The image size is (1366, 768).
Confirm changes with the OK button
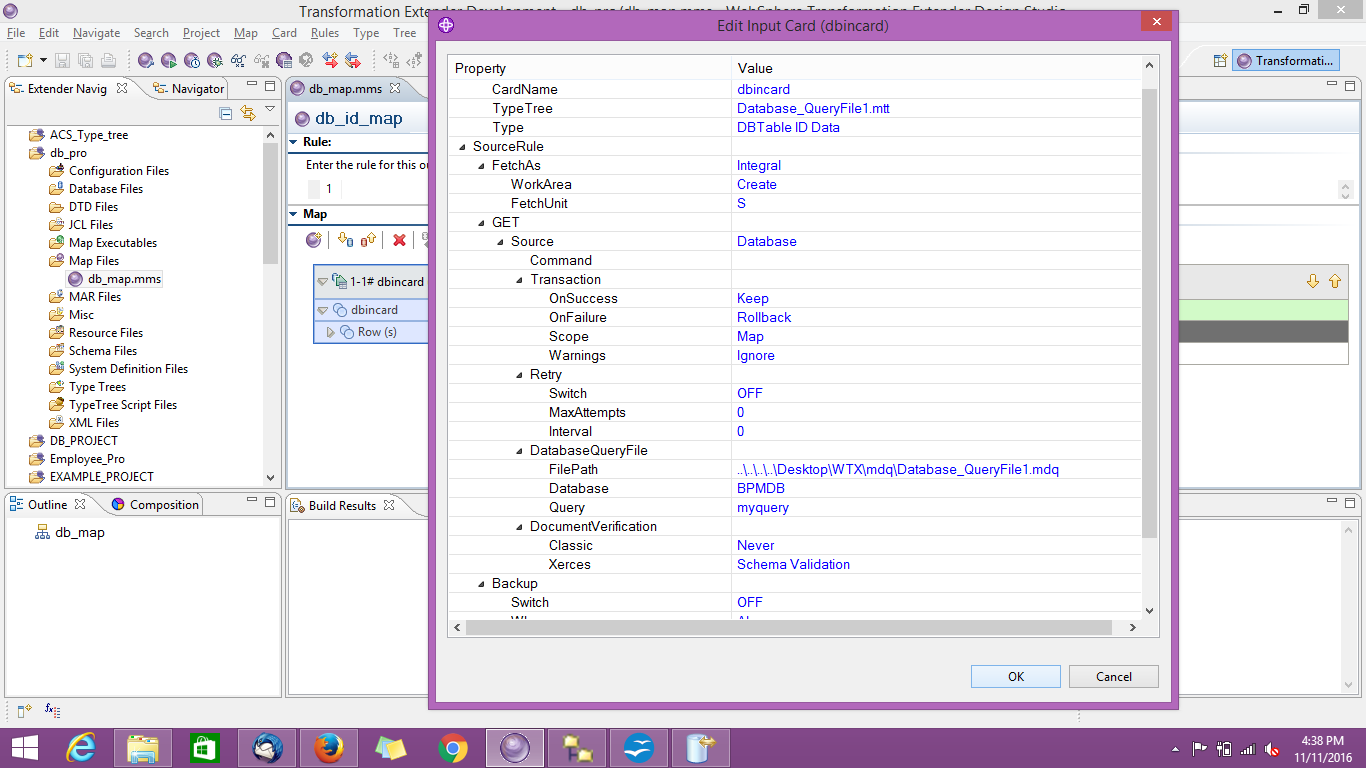click(1015, 676)
